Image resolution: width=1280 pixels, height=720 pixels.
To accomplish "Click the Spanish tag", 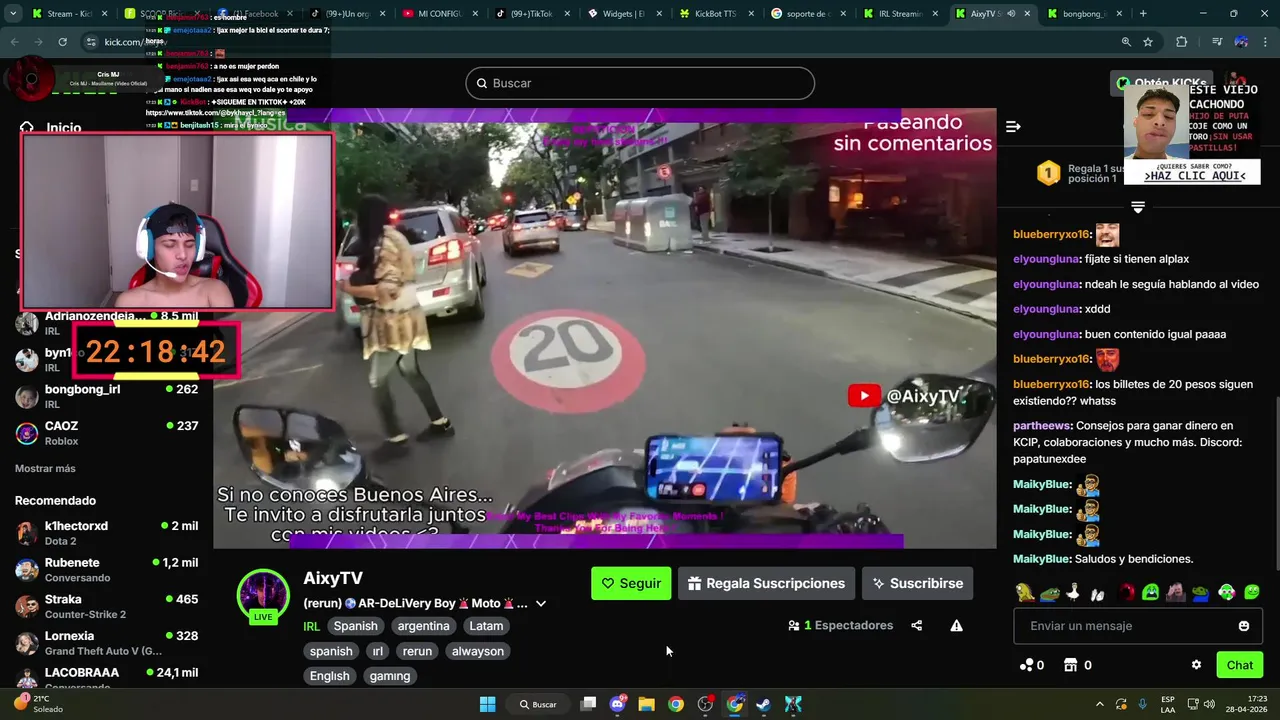I will pyautogui.click(x=356, y=626).
